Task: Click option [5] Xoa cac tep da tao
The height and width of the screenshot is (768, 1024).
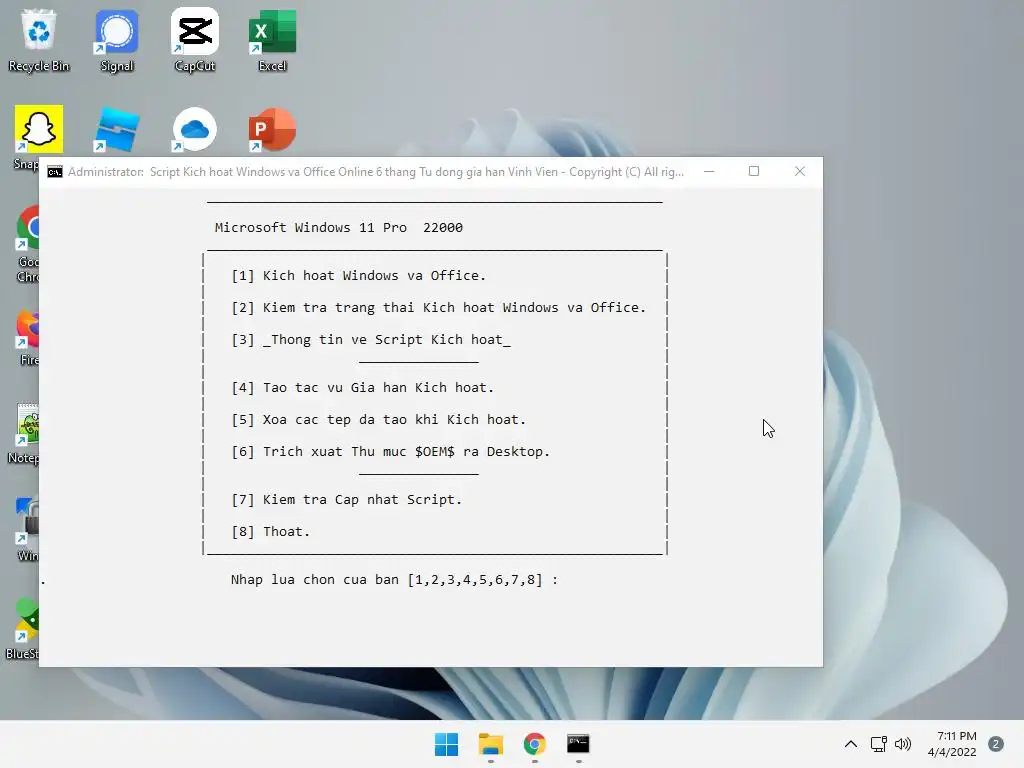Action: (x=379, y=420)
